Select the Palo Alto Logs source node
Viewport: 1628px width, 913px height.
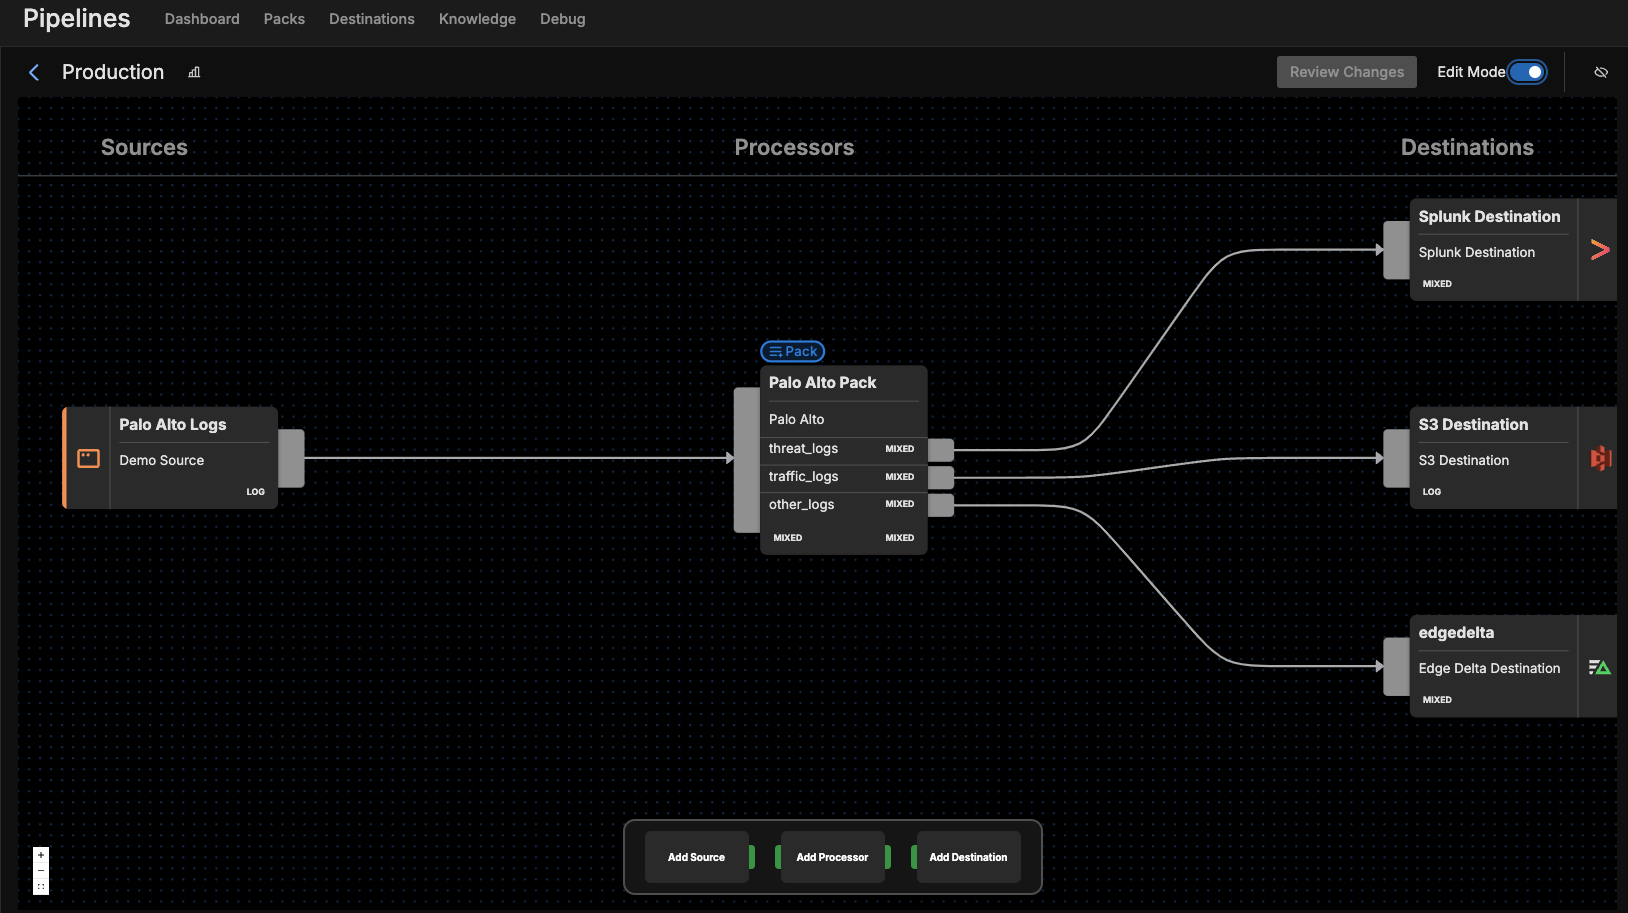[x=172, y=425]
